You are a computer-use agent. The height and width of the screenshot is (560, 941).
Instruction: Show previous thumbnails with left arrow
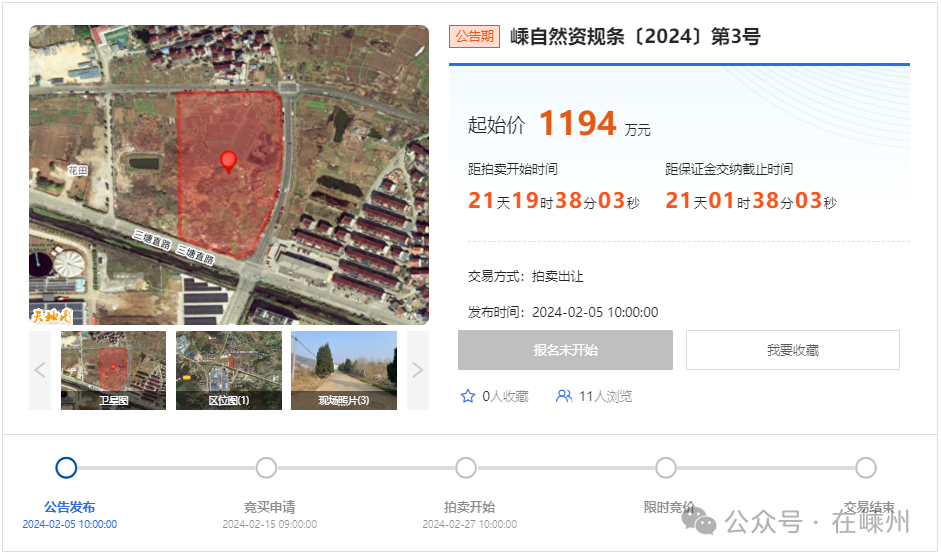pyautogui.click(x=40, y=370)
